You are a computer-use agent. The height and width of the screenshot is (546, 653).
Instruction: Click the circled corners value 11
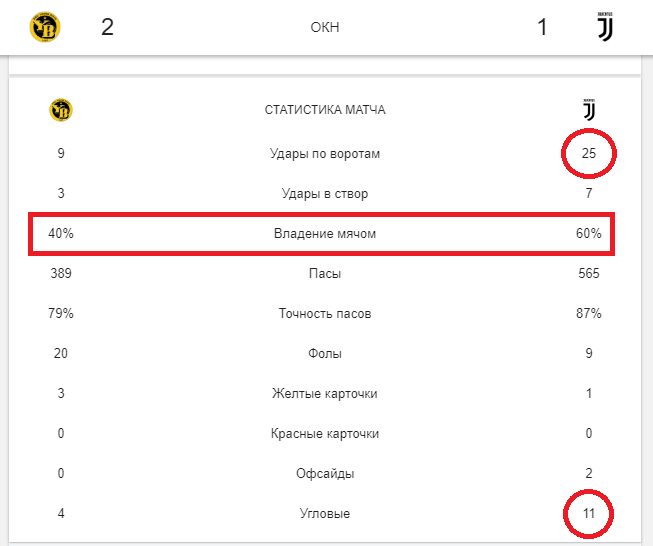pyautogui.click(x=588, y=513)
